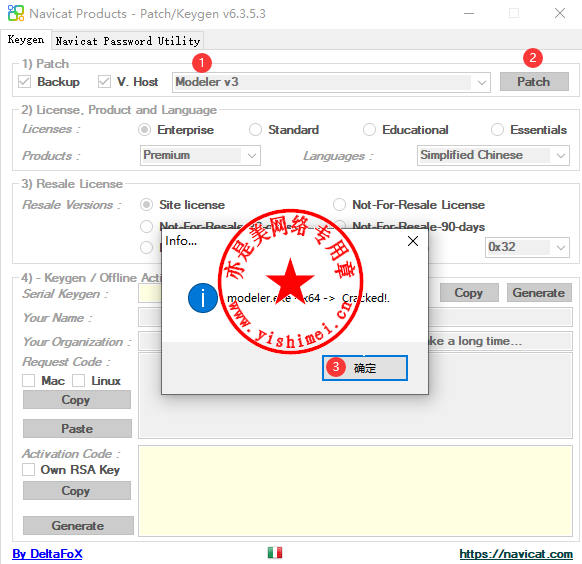The width and height of the screenshot is (582, 564).
Task: Copy the serial keygen value
Action: coord(469,293)
